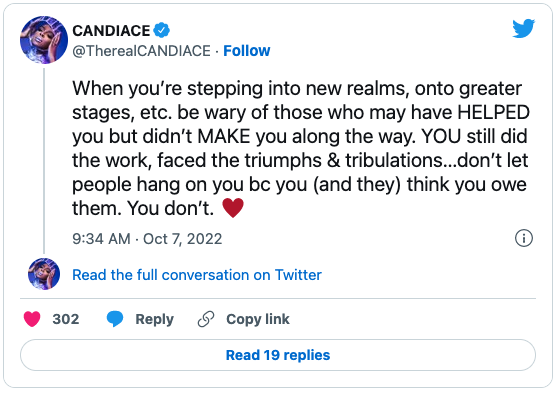Open the CANDIACE display name
Screen dimensions: 558x394
pos(111,31)
